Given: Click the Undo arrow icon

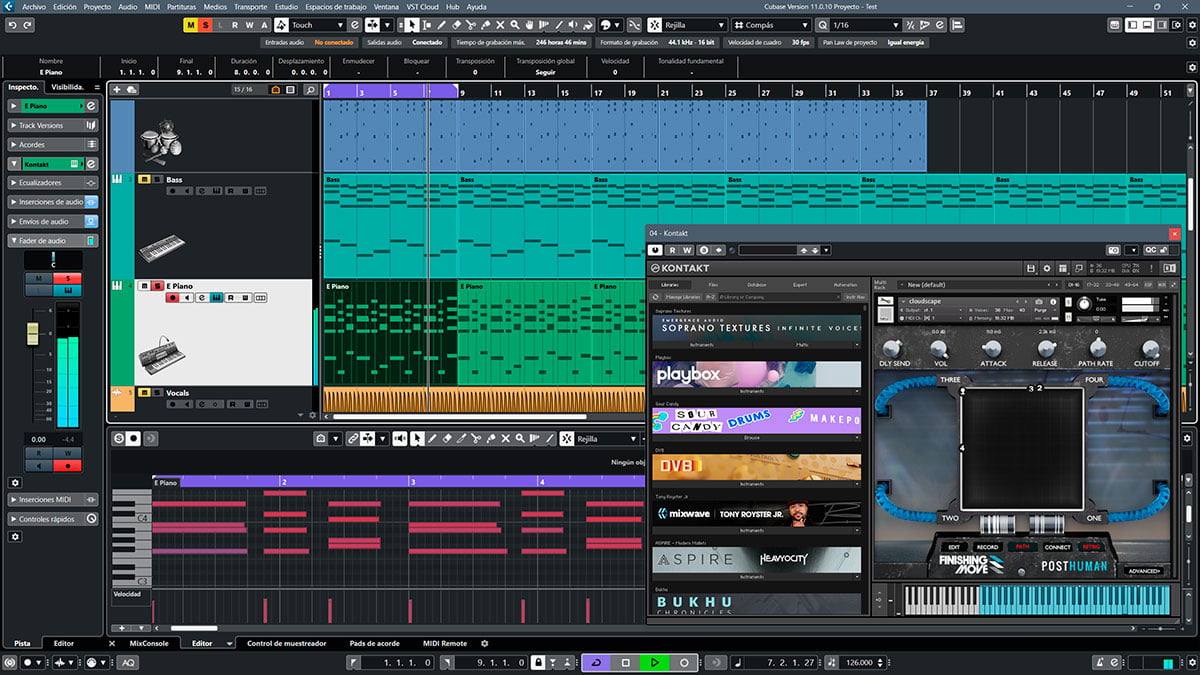Looking at the screenshot, I should tap(14, 25).
